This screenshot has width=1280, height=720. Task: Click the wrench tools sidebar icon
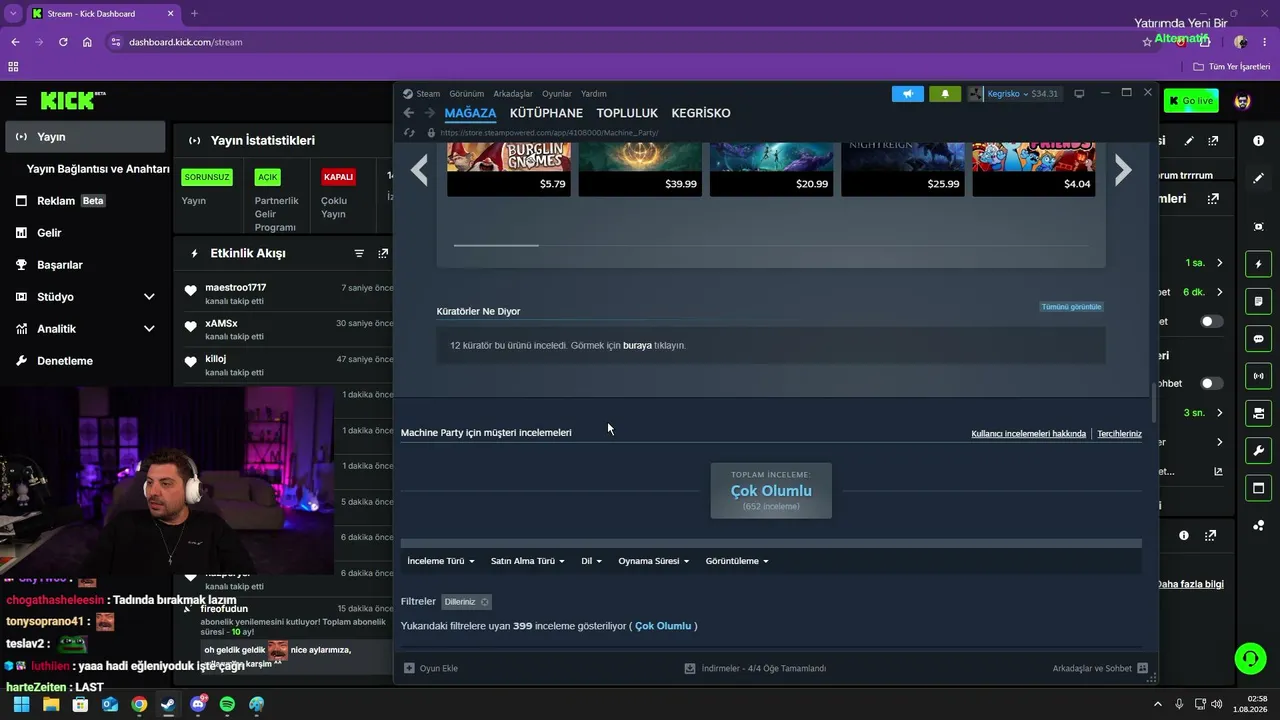coord(1258,450)
